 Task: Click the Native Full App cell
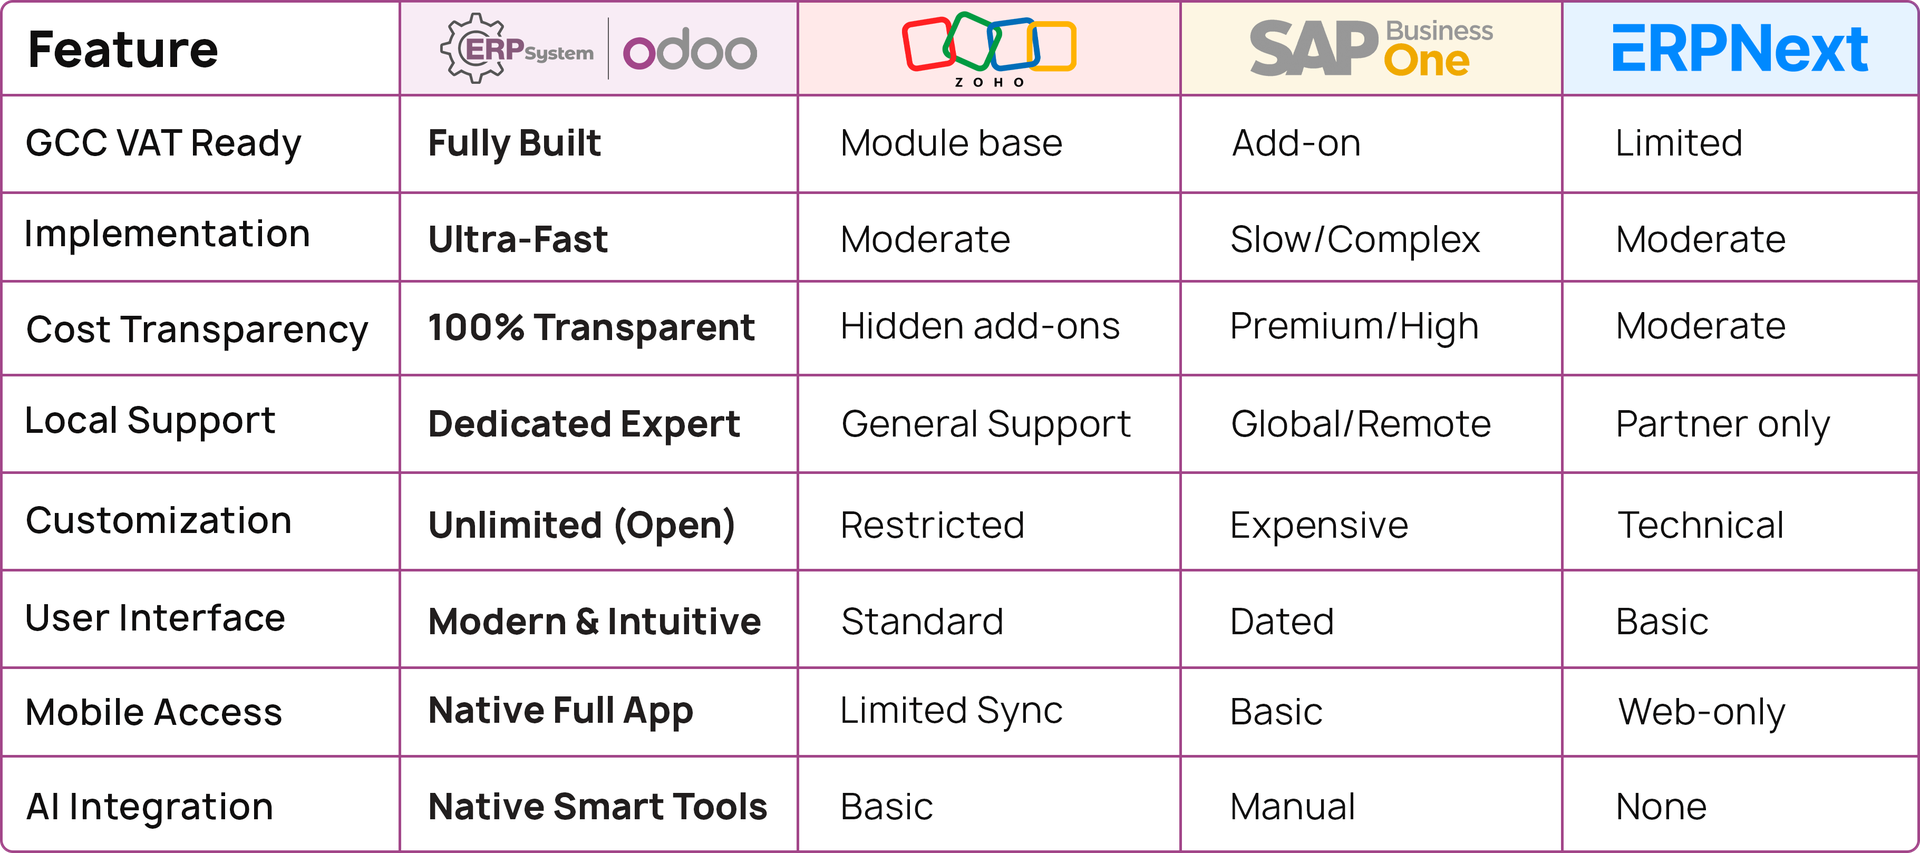point(560,710)
